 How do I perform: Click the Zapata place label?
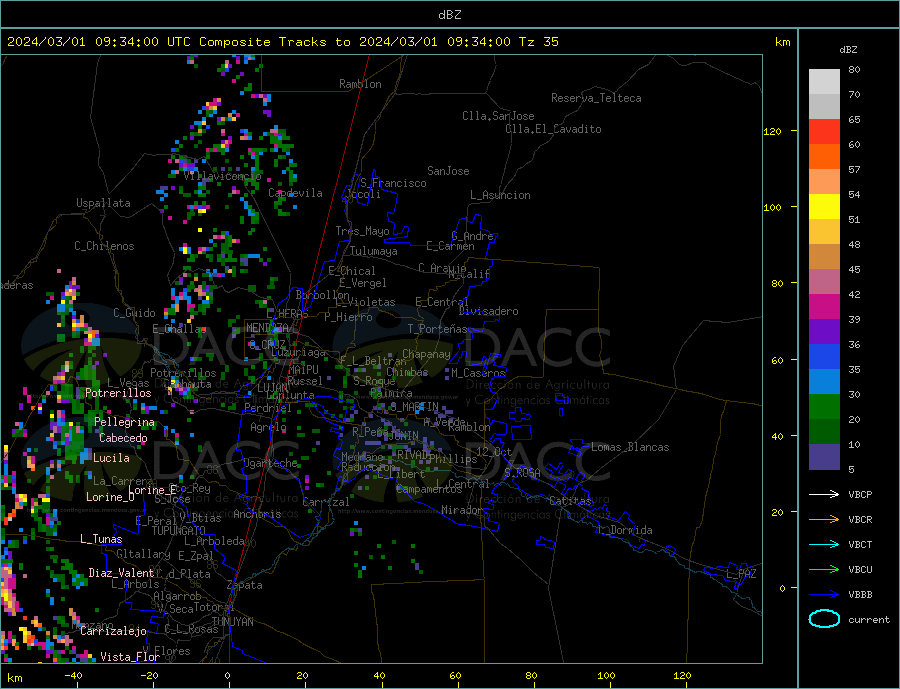pyautogui.click(x=245, y=585)
